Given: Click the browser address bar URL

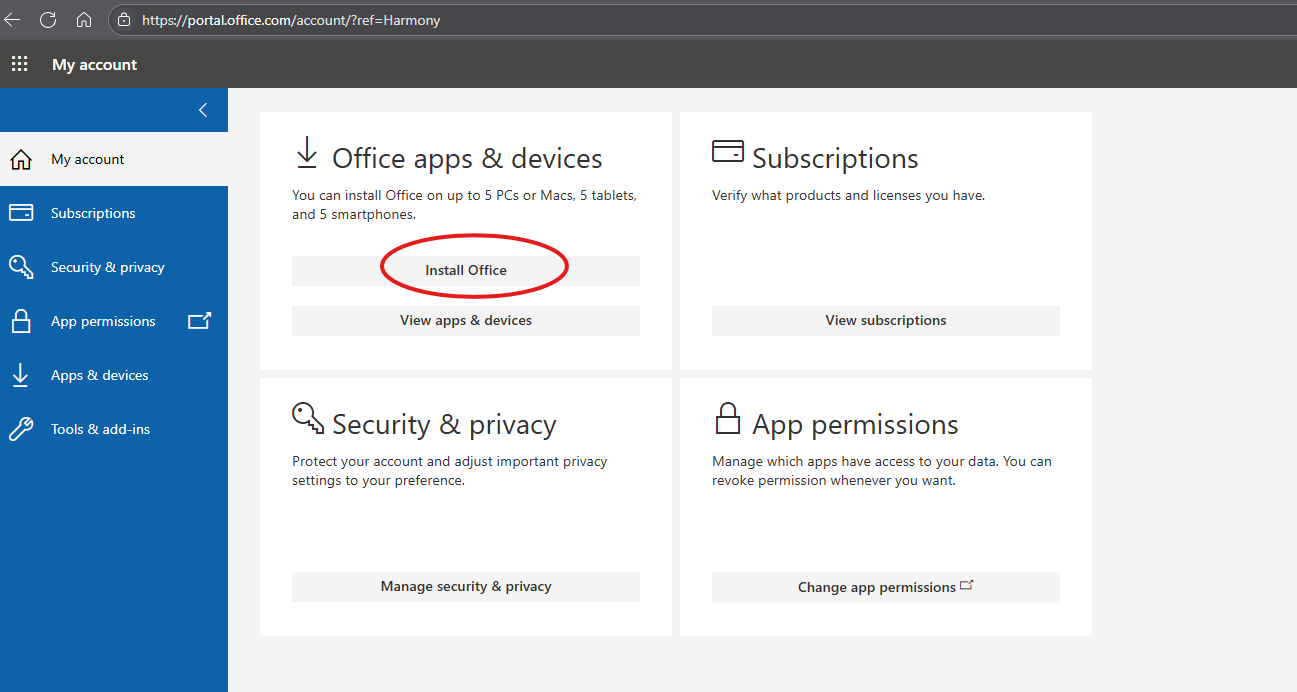Looking at the screenshot, I should point(290,20).
